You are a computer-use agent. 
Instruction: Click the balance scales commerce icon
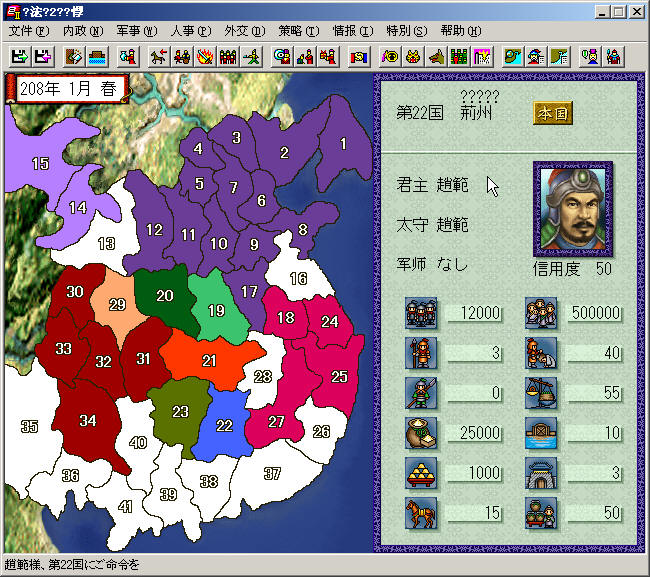pyautogui.click(x=541, y=392)
